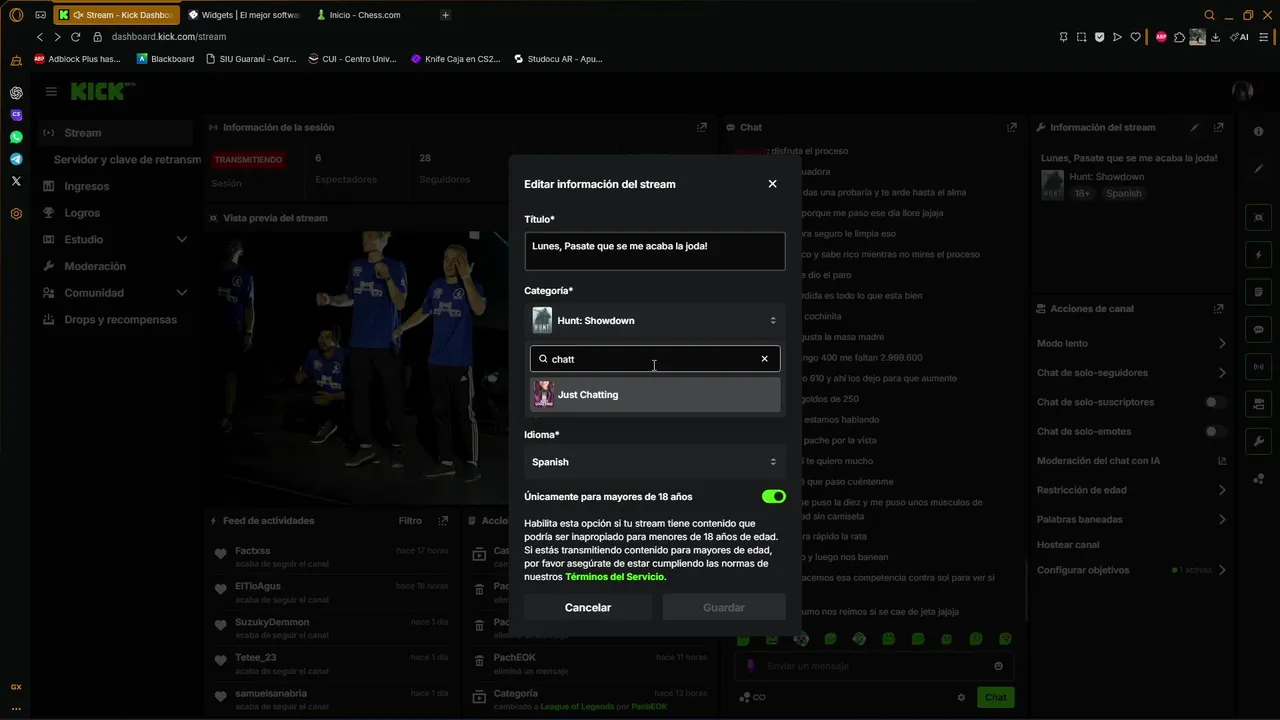Click the Enviar un mensaje chat field
Viewport: 1280px width, 720px height.
click(x=875, y=666)
